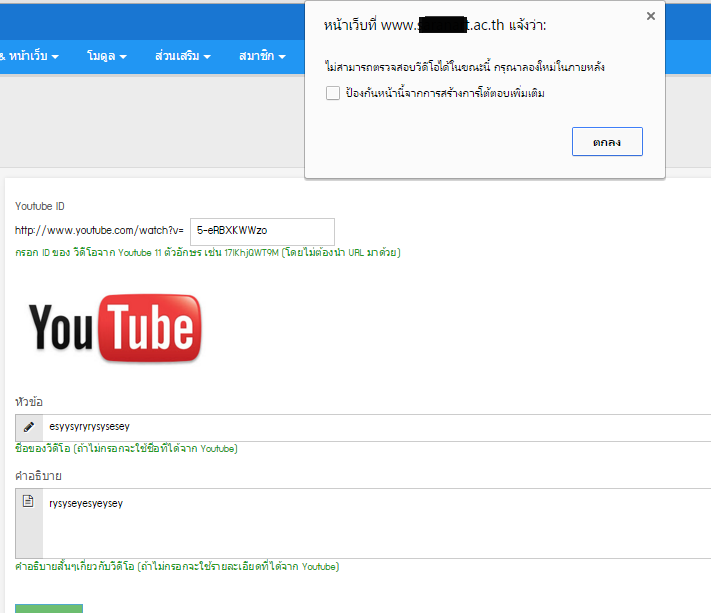Open the โมดูล dropdown menu
This screenshot has width=711, height=613.
[107, 56]
